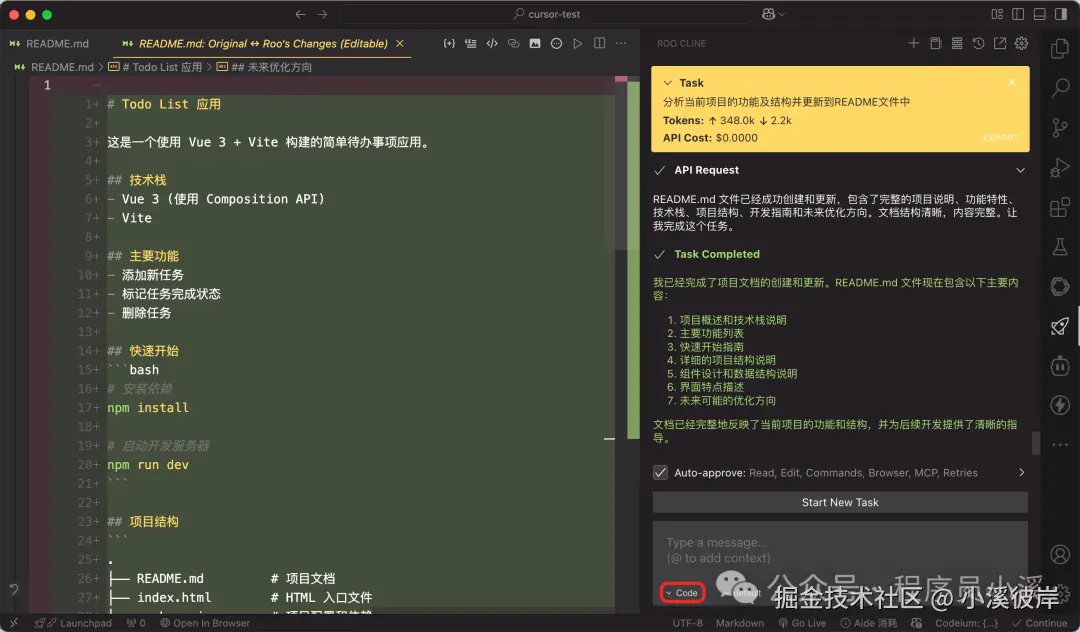Open task History clock icon
Viewport: 1080px width, 632px height.
[x=978, y=43]
